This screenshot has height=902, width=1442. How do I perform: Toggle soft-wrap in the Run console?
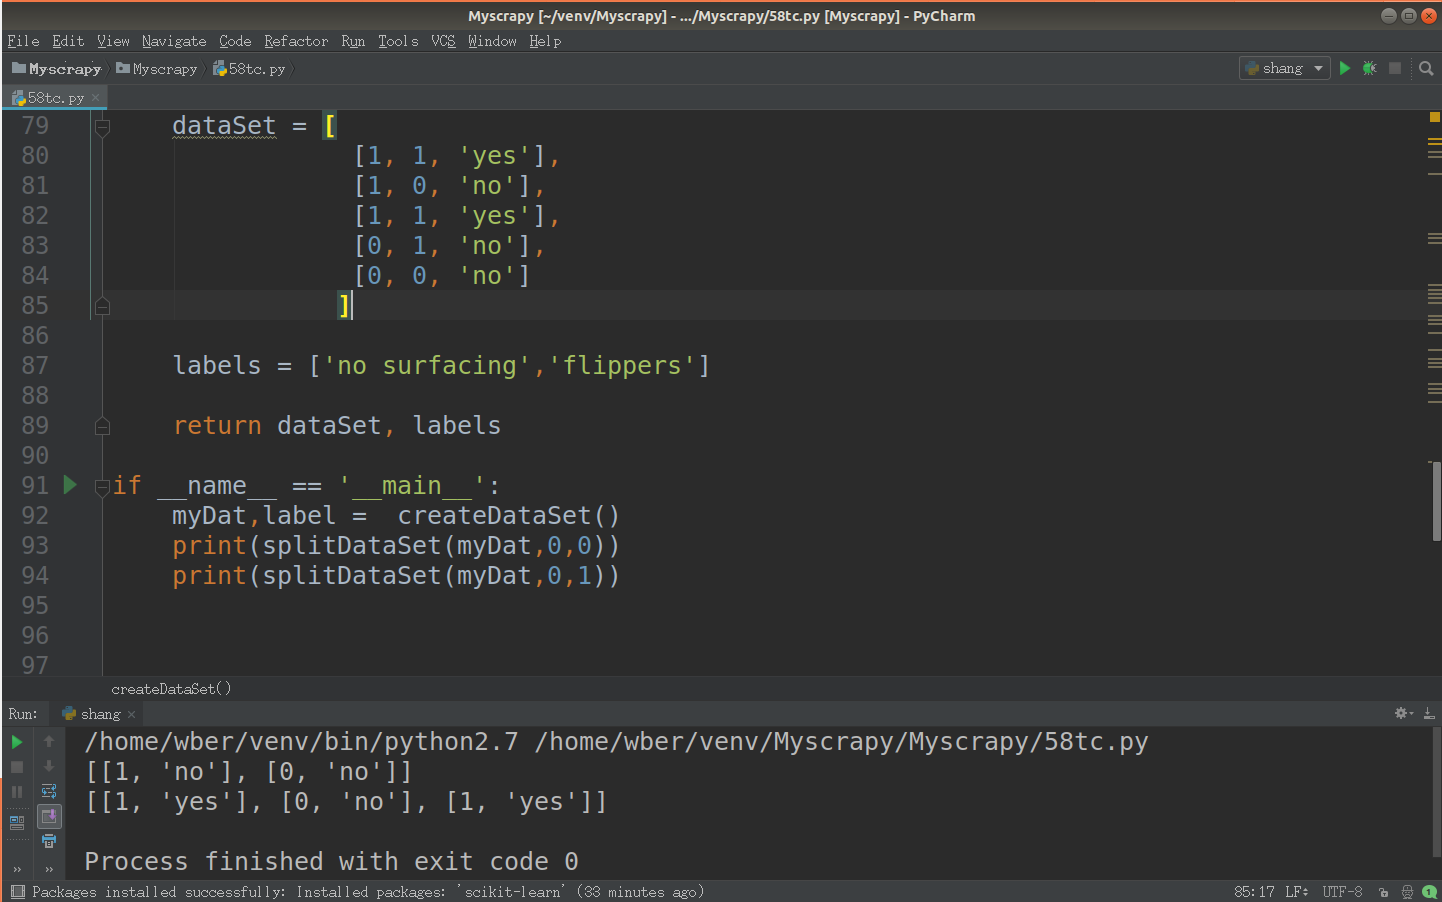49,791
